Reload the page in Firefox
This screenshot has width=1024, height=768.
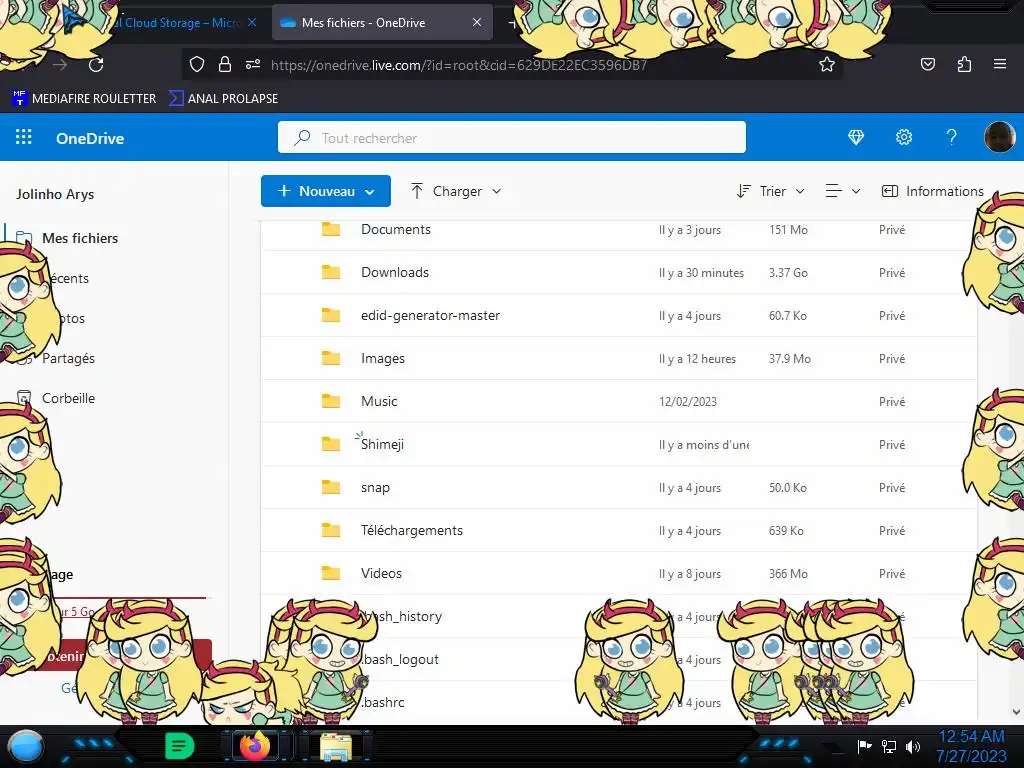96,65
